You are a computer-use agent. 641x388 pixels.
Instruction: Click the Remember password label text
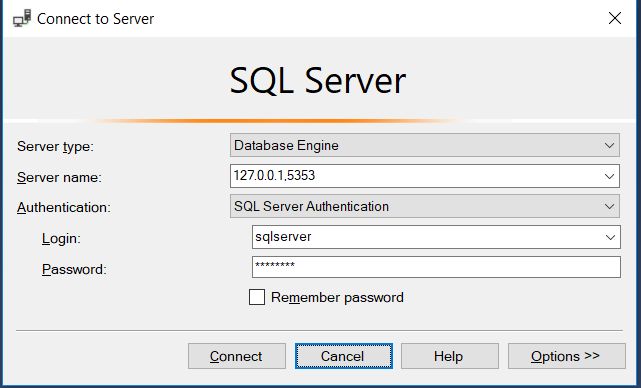[337, 297]
